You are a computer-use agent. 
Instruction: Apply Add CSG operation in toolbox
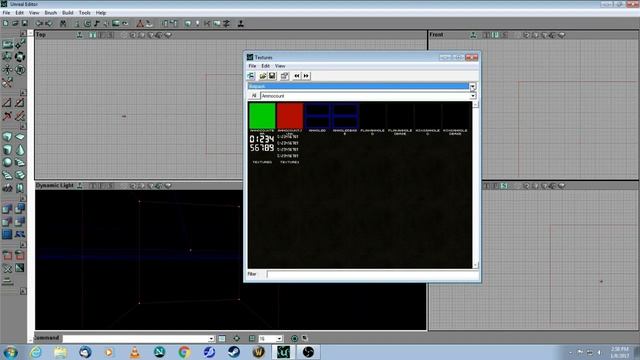point(7,209)
